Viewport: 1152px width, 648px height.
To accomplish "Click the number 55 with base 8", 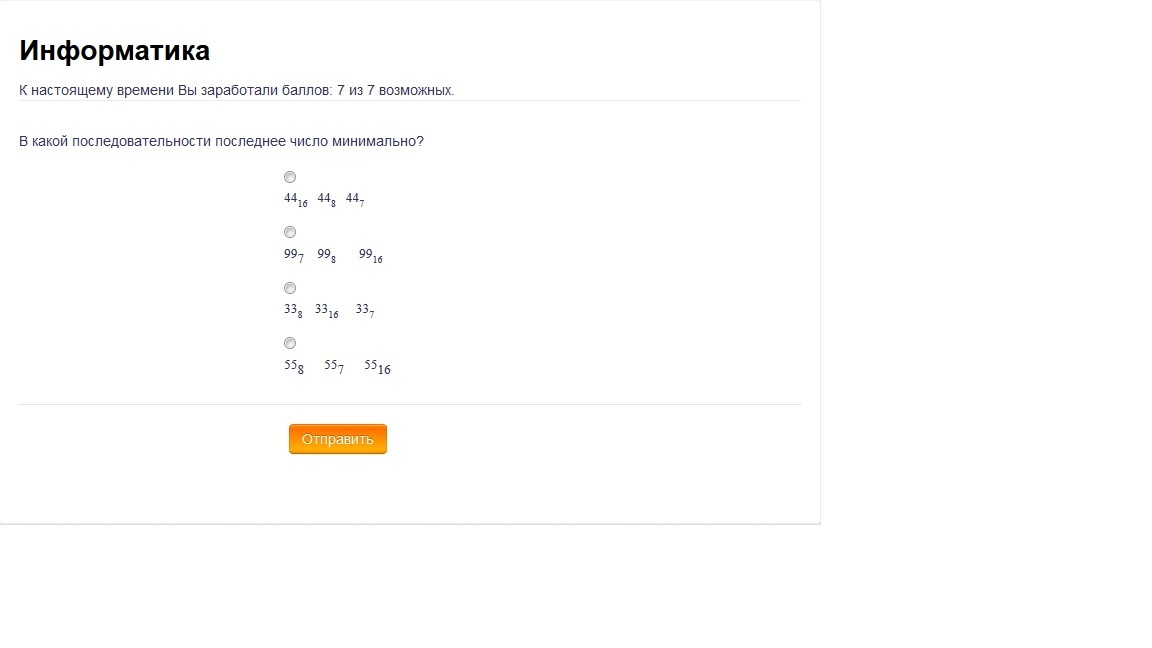I will (294, 367).
